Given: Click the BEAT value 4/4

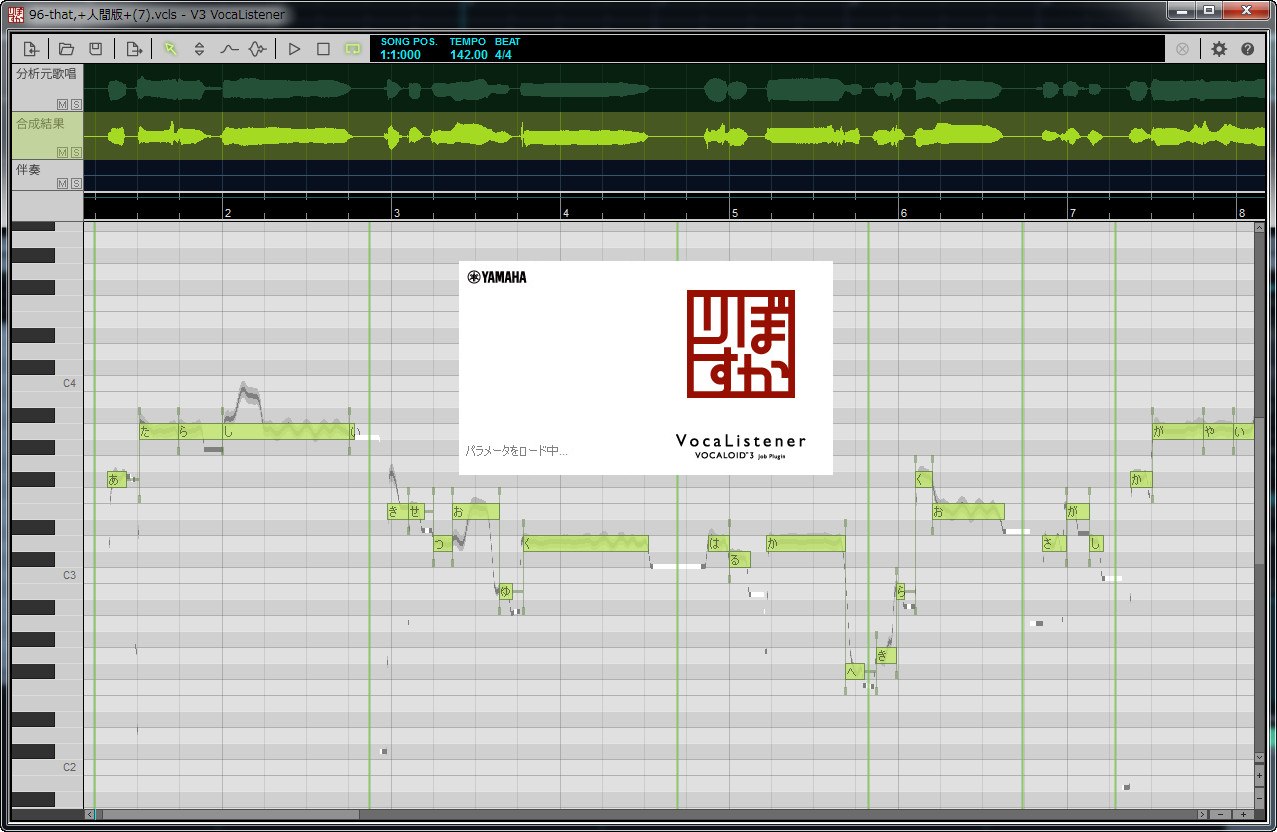Looking at the screenshot, I should pyautogui.click(x=503, y=55).
